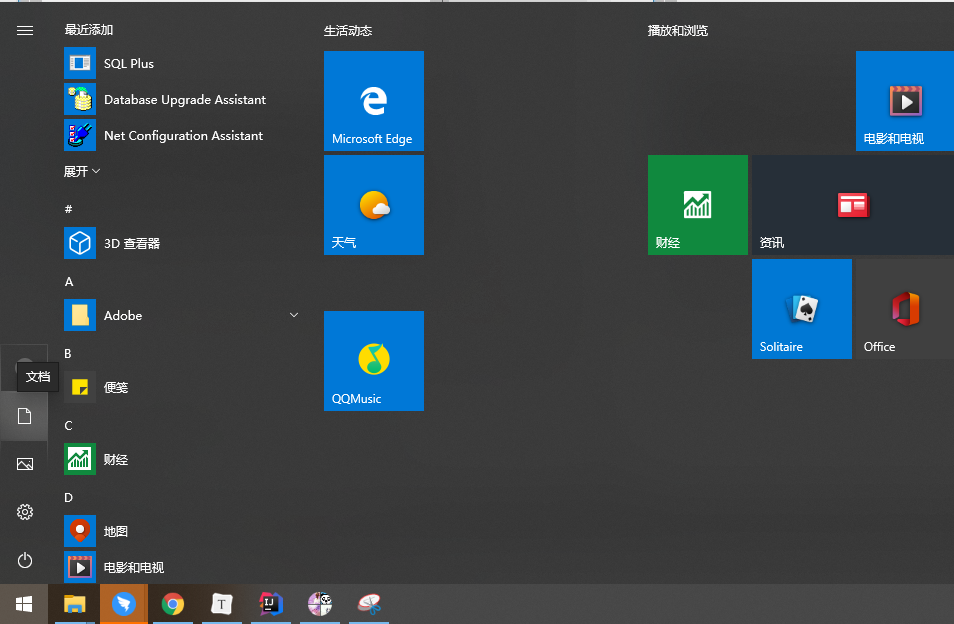Open Google Chrome from taskbar

[173, 604]
